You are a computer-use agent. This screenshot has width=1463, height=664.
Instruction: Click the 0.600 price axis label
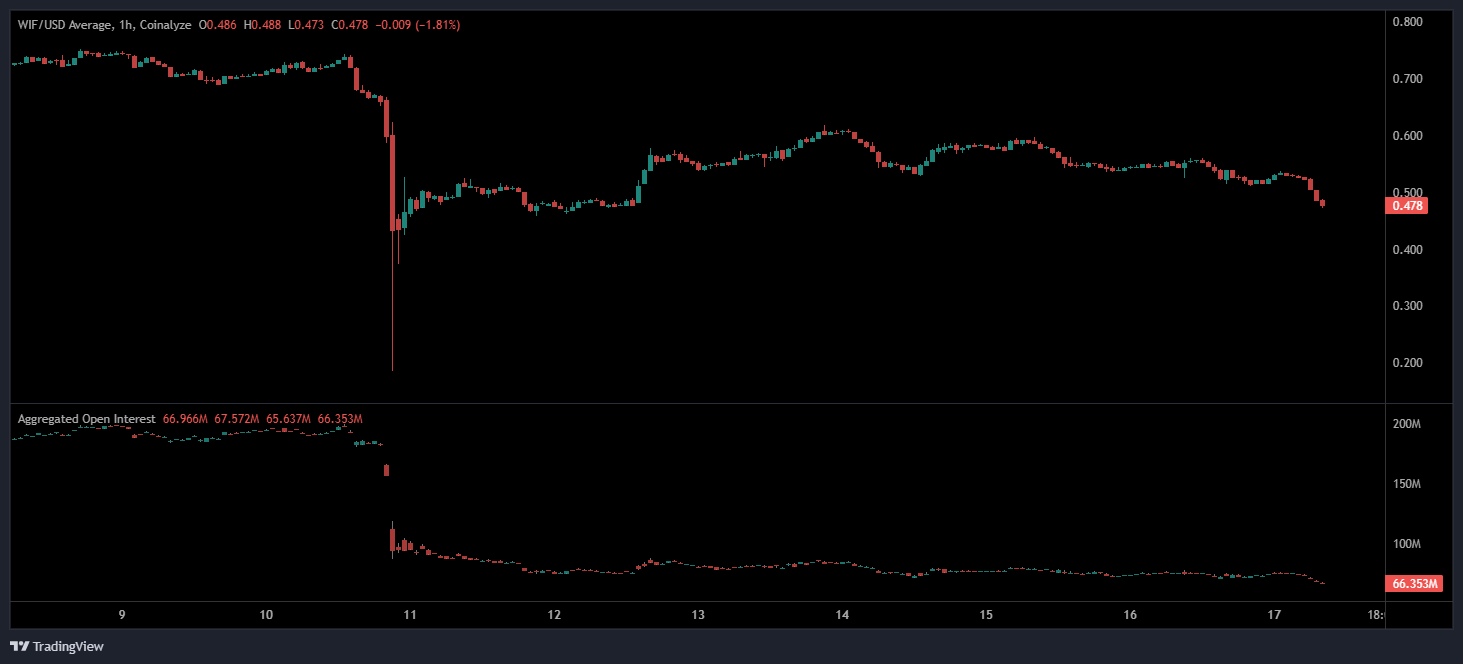click(1407, 136)
